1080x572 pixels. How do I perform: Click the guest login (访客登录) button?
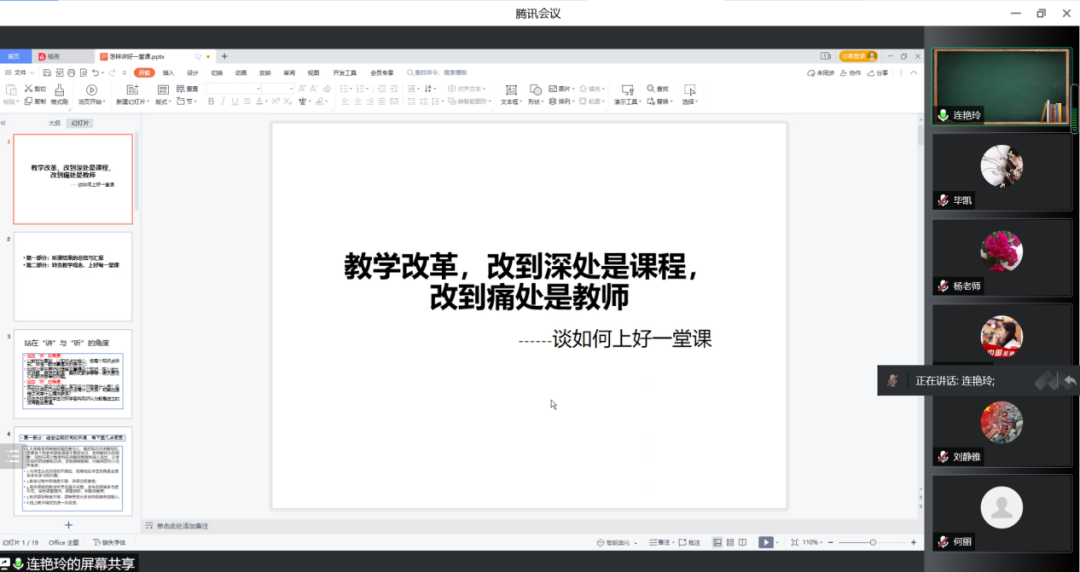[858, 57]
